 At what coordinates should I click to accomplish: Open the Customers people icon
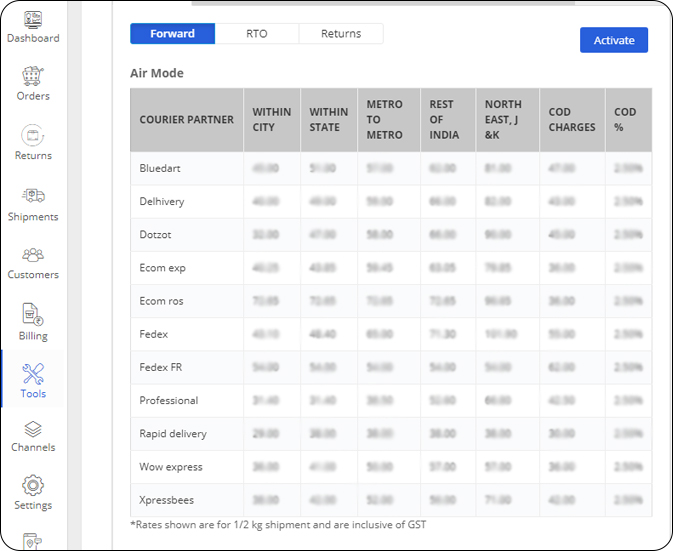[33, 255]
